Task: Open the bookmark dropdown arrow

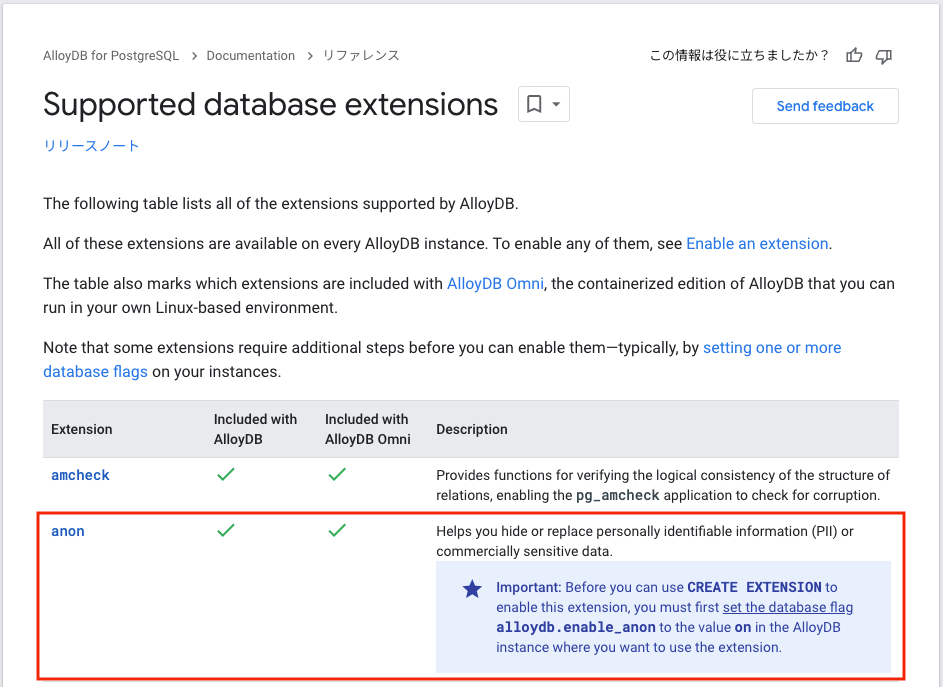Action: [556, 104]
